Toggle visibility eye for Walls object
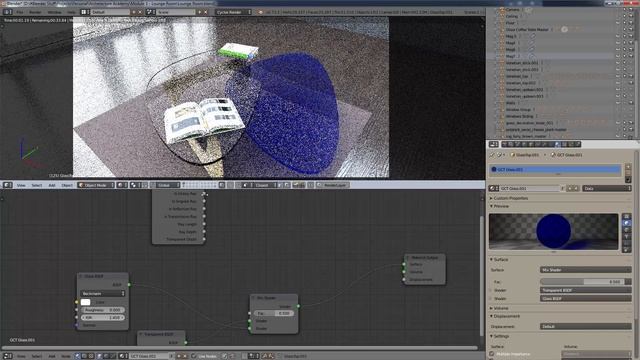Screen dimensions: 640x360 [618, 103]
